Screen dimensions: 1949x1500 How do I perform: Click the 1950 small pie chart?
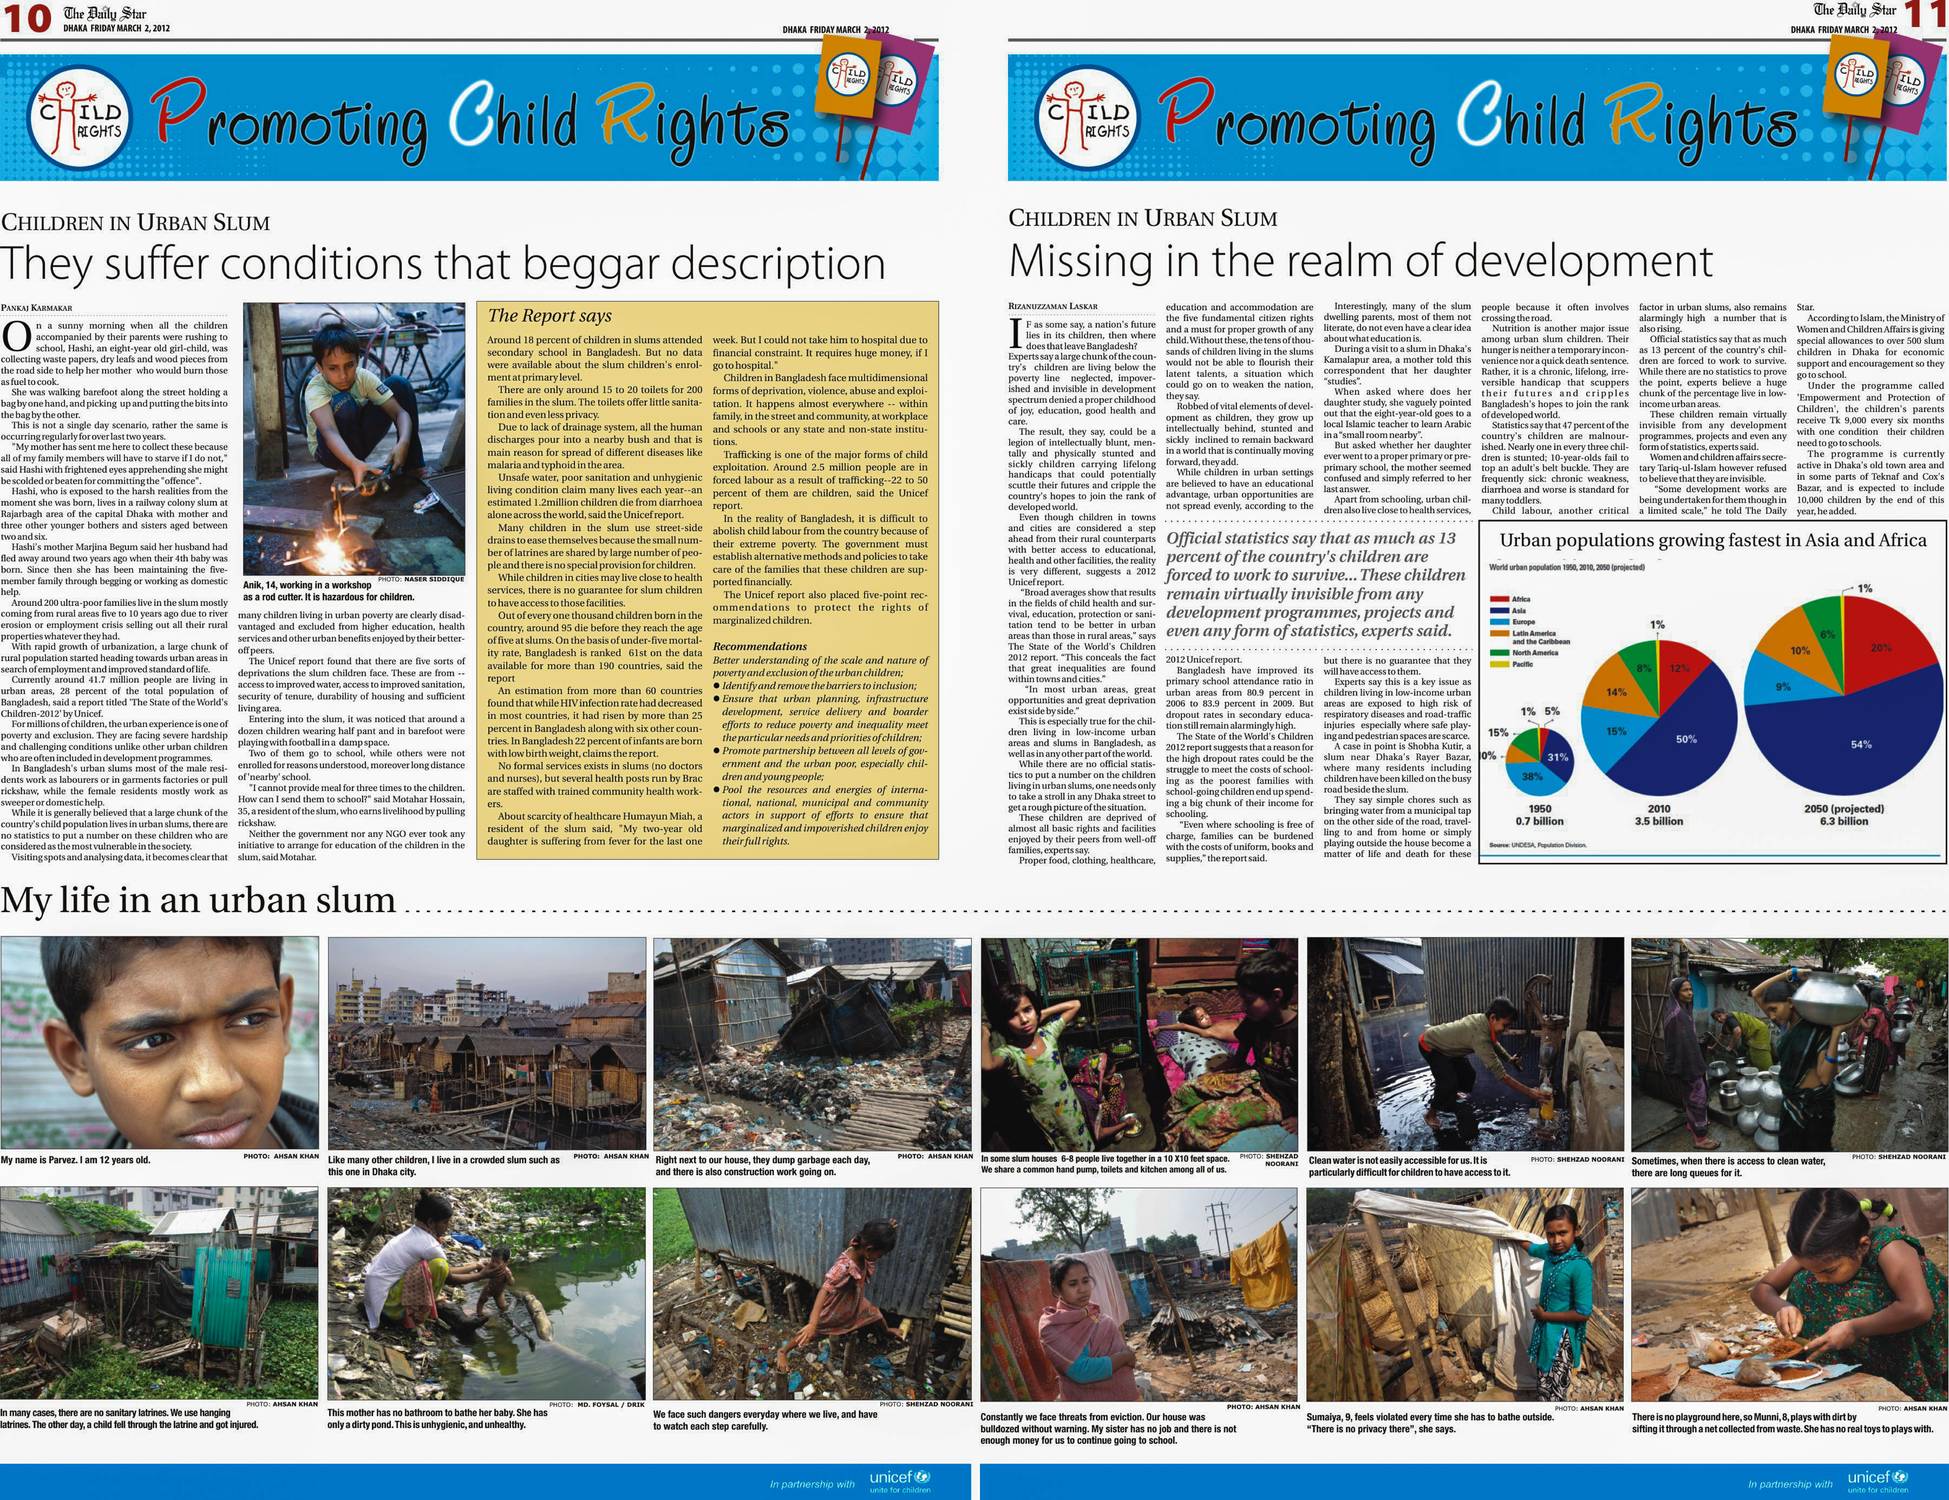click(1539, 764)
